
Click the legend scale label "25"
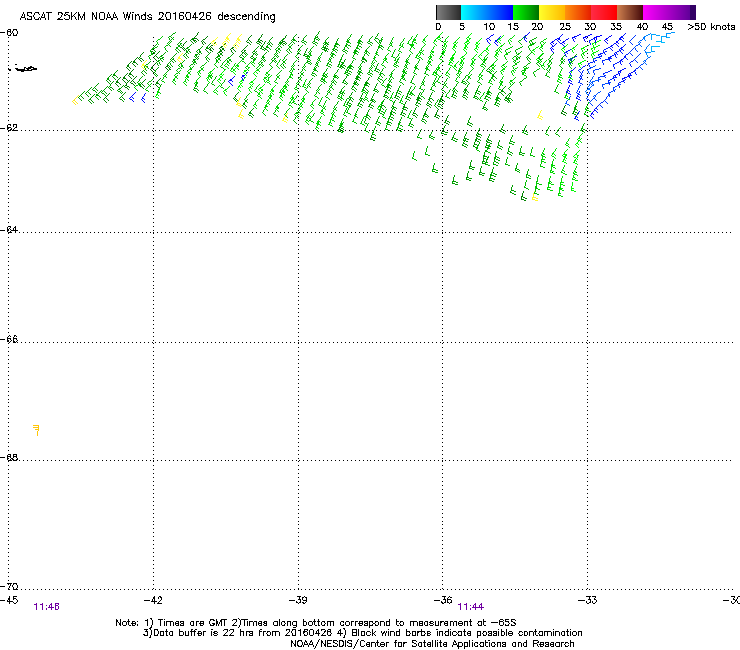(x=565, y=27)
